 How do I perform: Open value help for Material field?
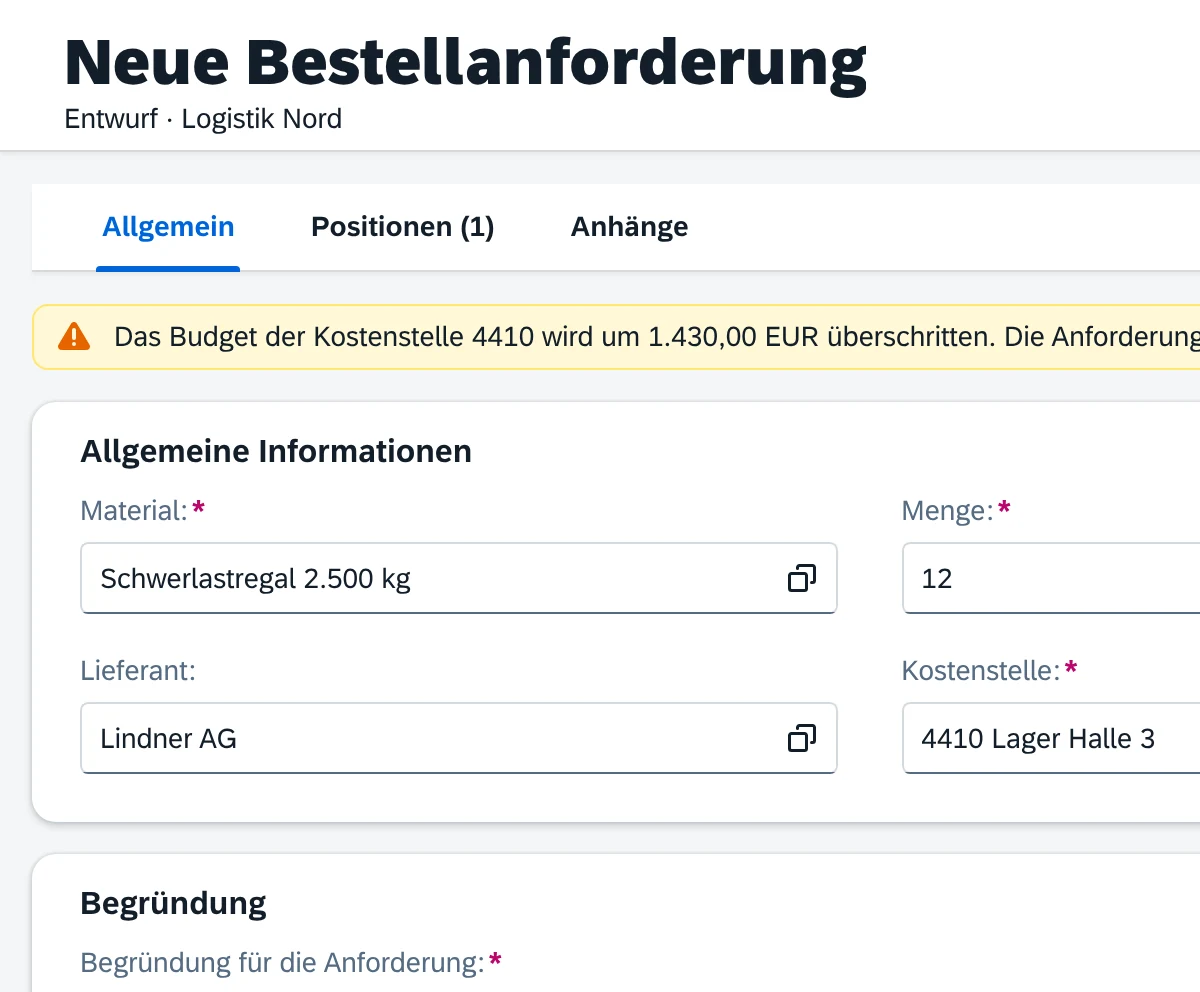point(802,578)
